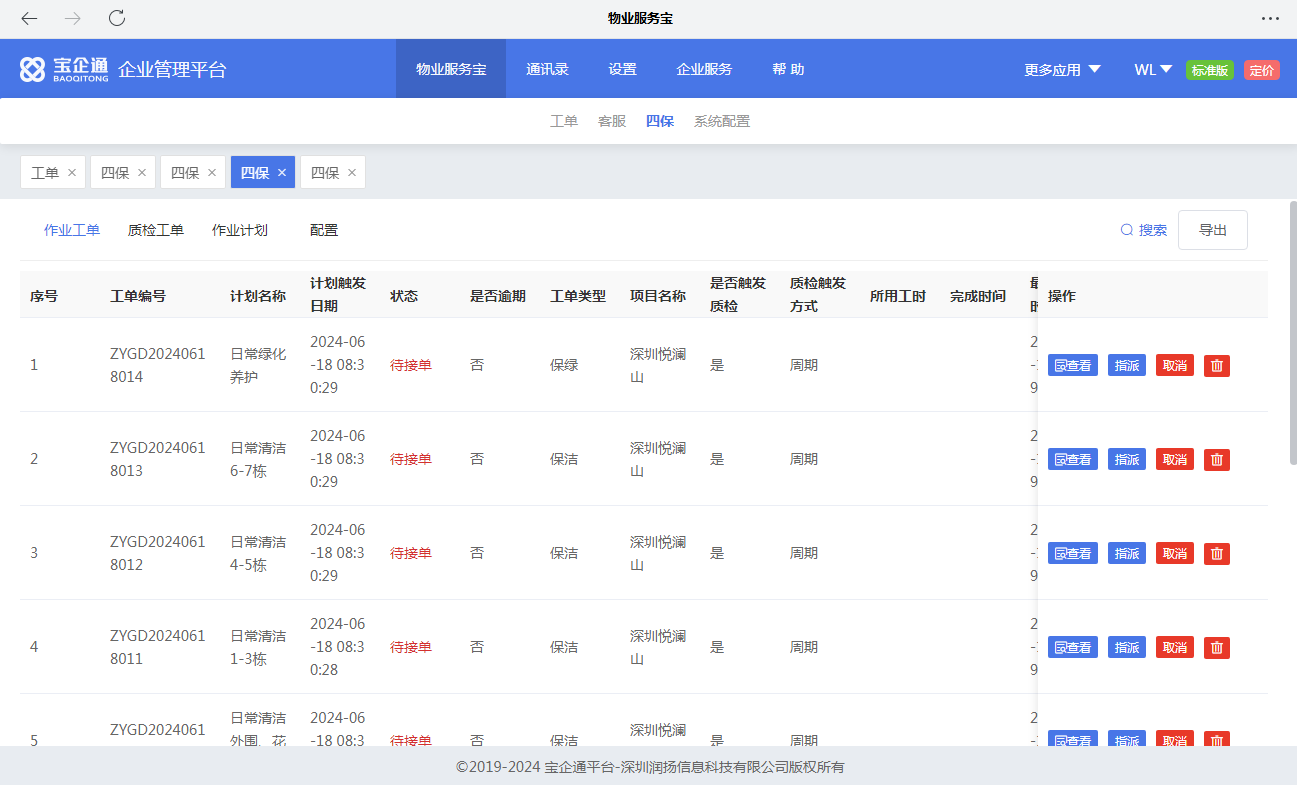This screenshot has height=790, width=1297.
Task: Click 指派 for order ZYGD20240618011
Action: [x=1127, y=647]
